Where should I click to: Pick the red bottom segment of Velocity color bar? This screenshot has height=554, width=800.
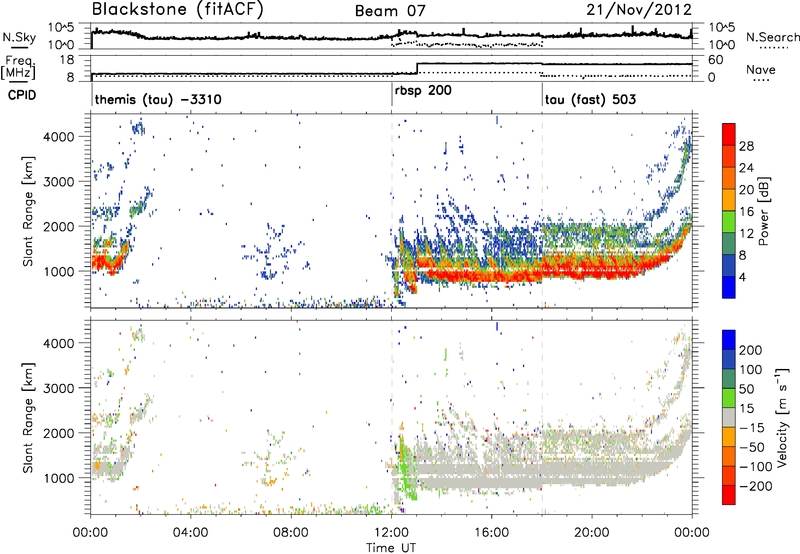pyautogui.click(x=729, y=495)
